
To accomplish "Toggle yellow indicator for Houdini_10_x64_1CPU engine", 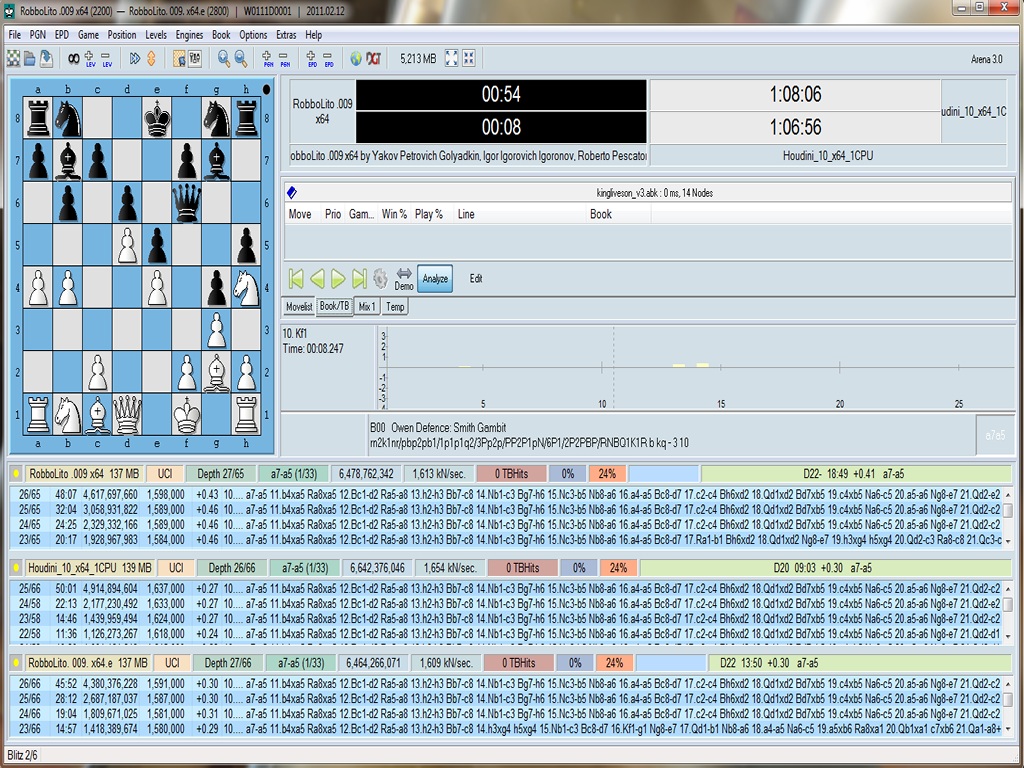I will coord(16,568).
